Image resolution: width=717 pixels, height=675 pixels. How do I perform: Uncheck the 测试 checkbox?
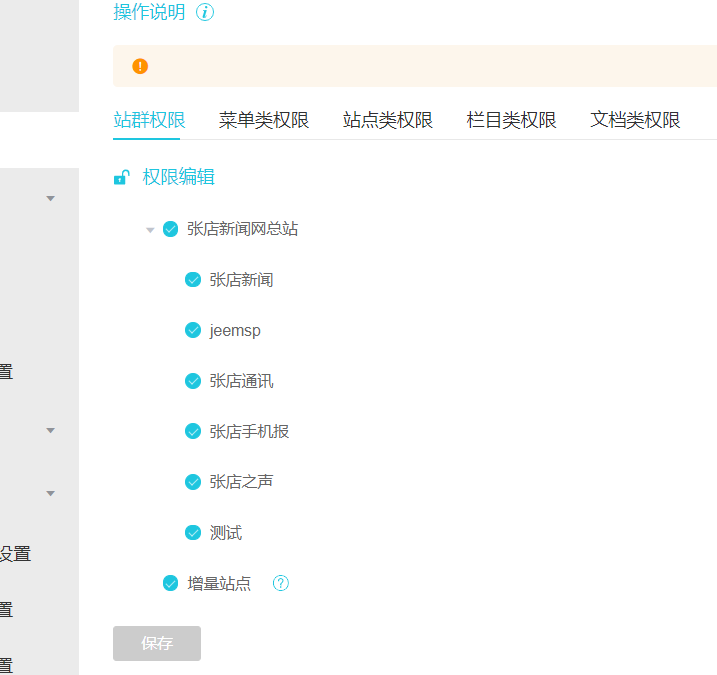[x=193, y=533]
